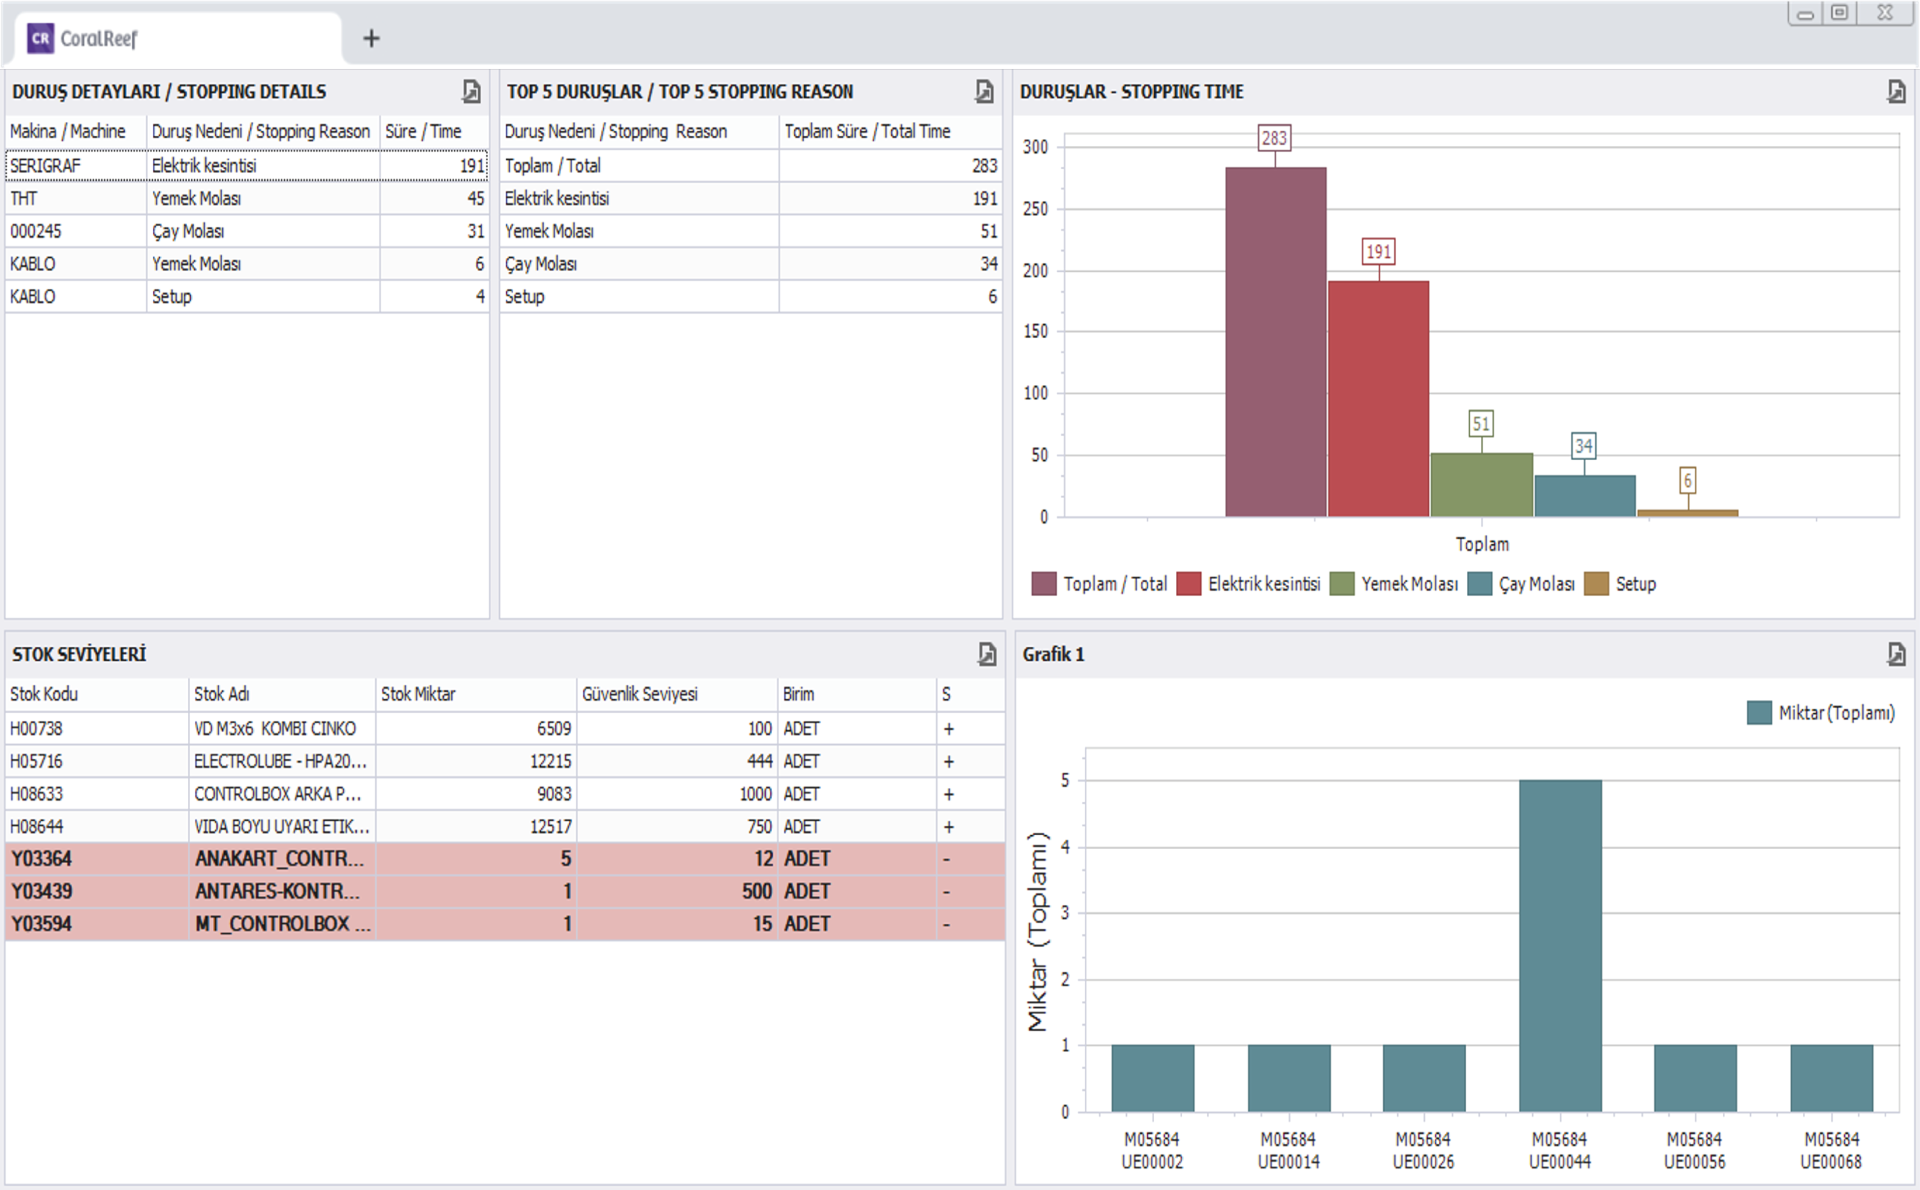This screenshot has width=1920, height=1190.
Task: Toggle Miktar (Toplamı) legend entry
Action: [x=1821, y=713]
